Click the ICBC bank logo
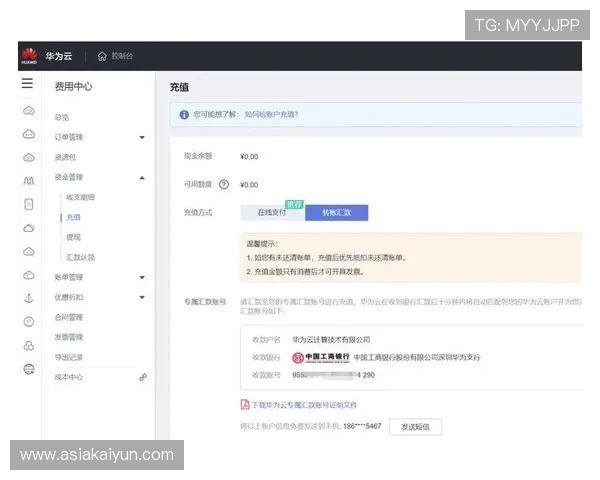 321,358
